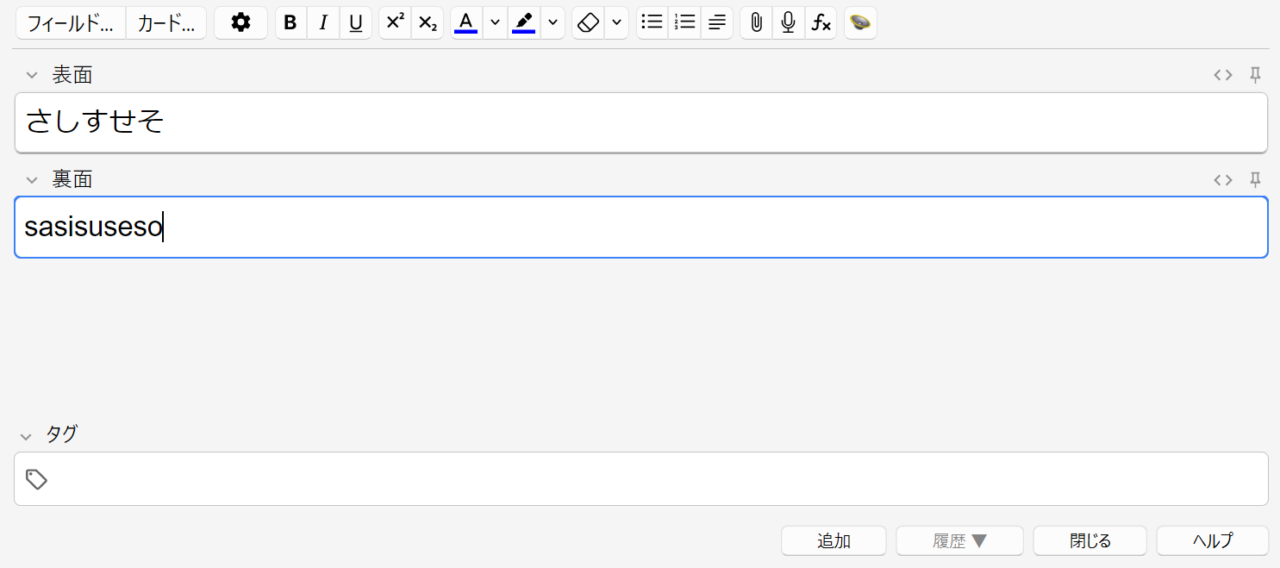Toggle the HTML editor for the 表面 field
This screenshot has height=568, width=1280.
[x=1222, y=75]
